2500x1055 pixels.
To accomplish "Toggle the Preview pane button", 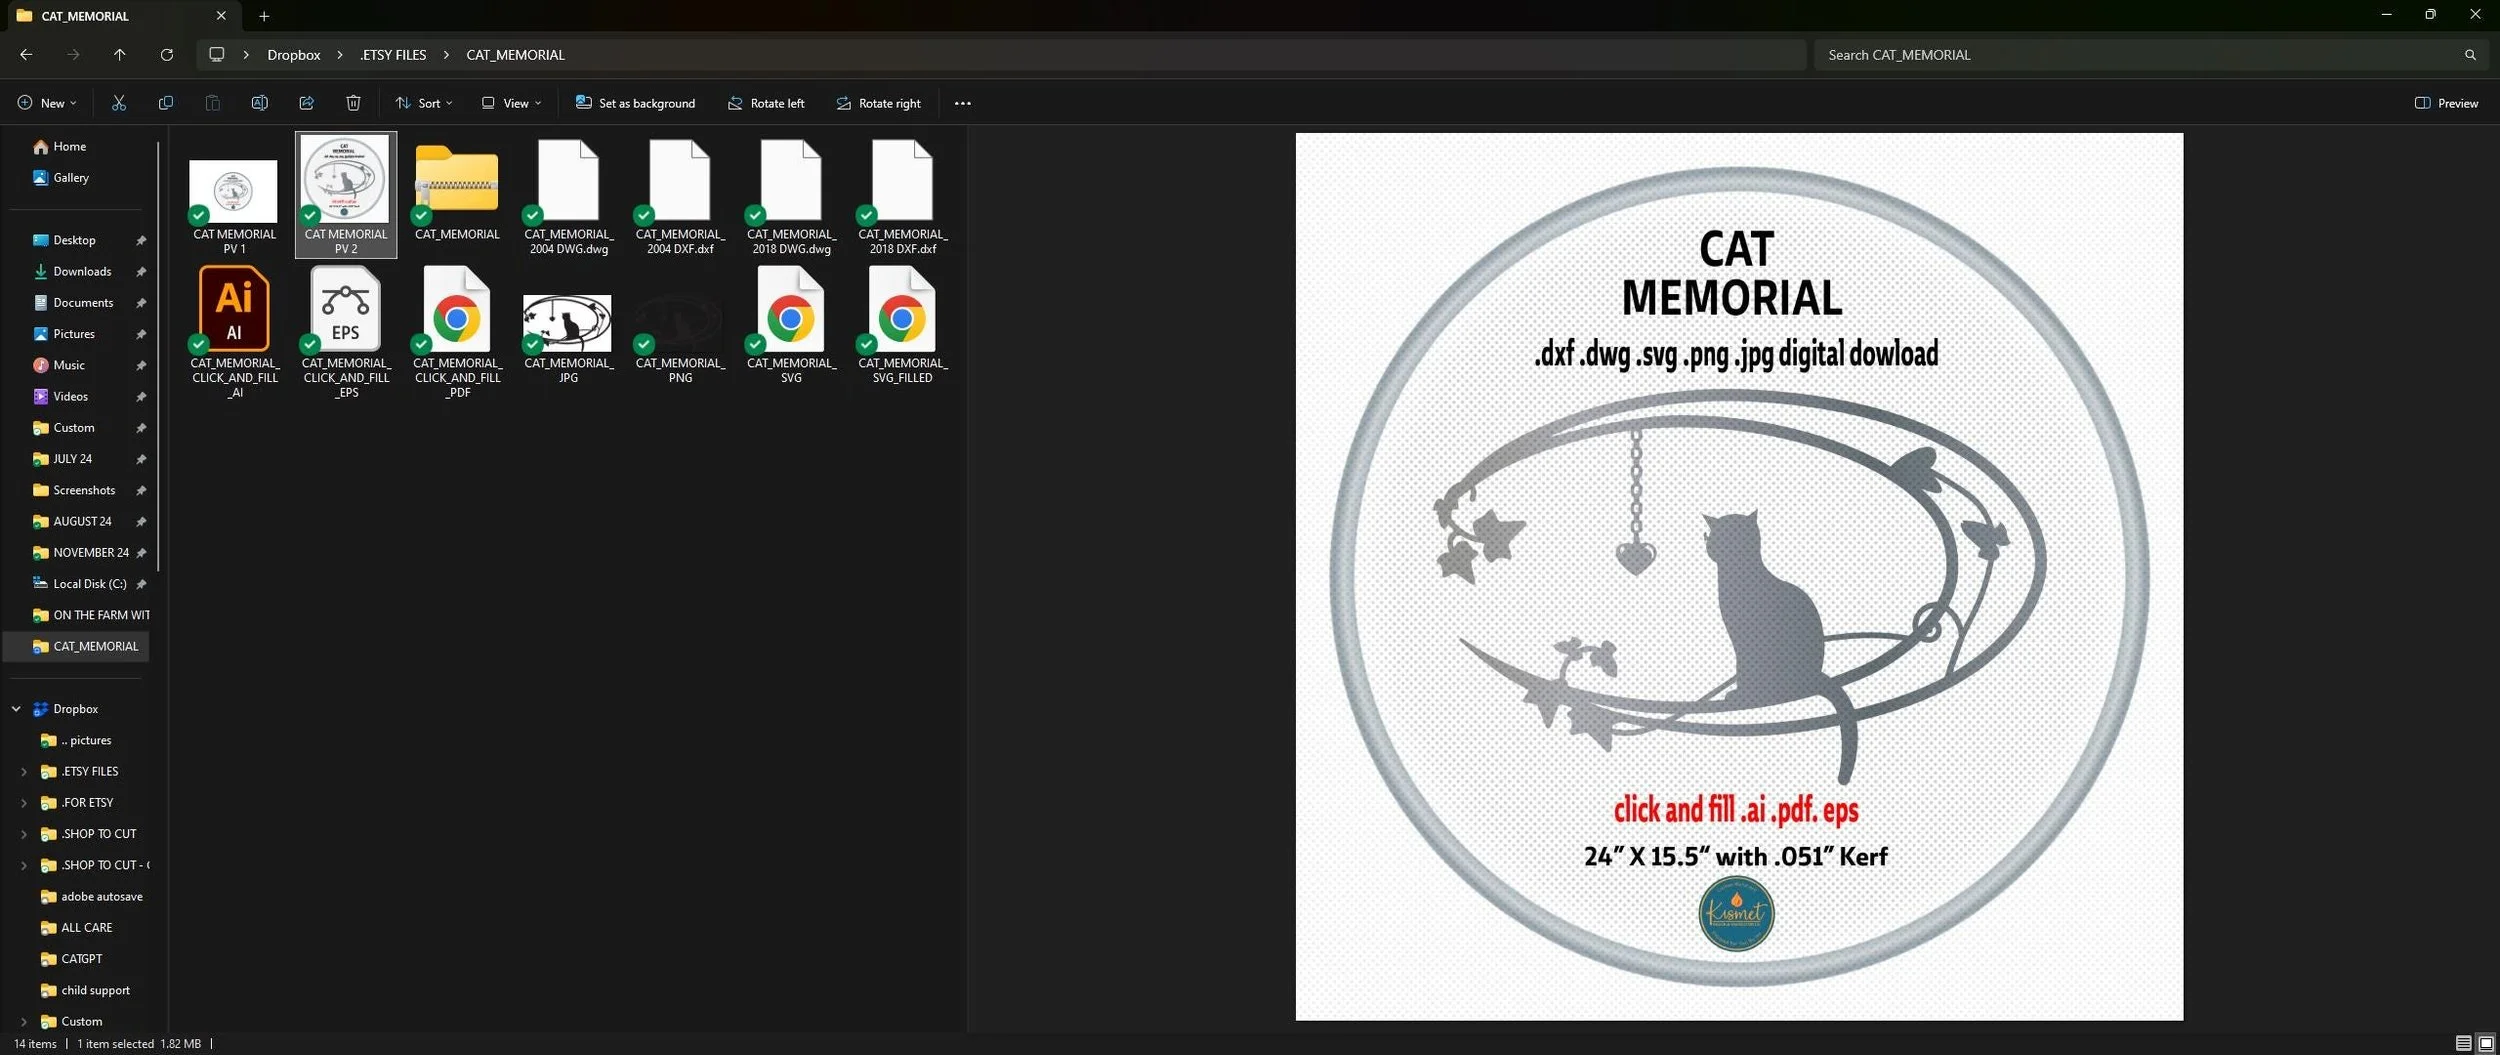I will 2446,103.
